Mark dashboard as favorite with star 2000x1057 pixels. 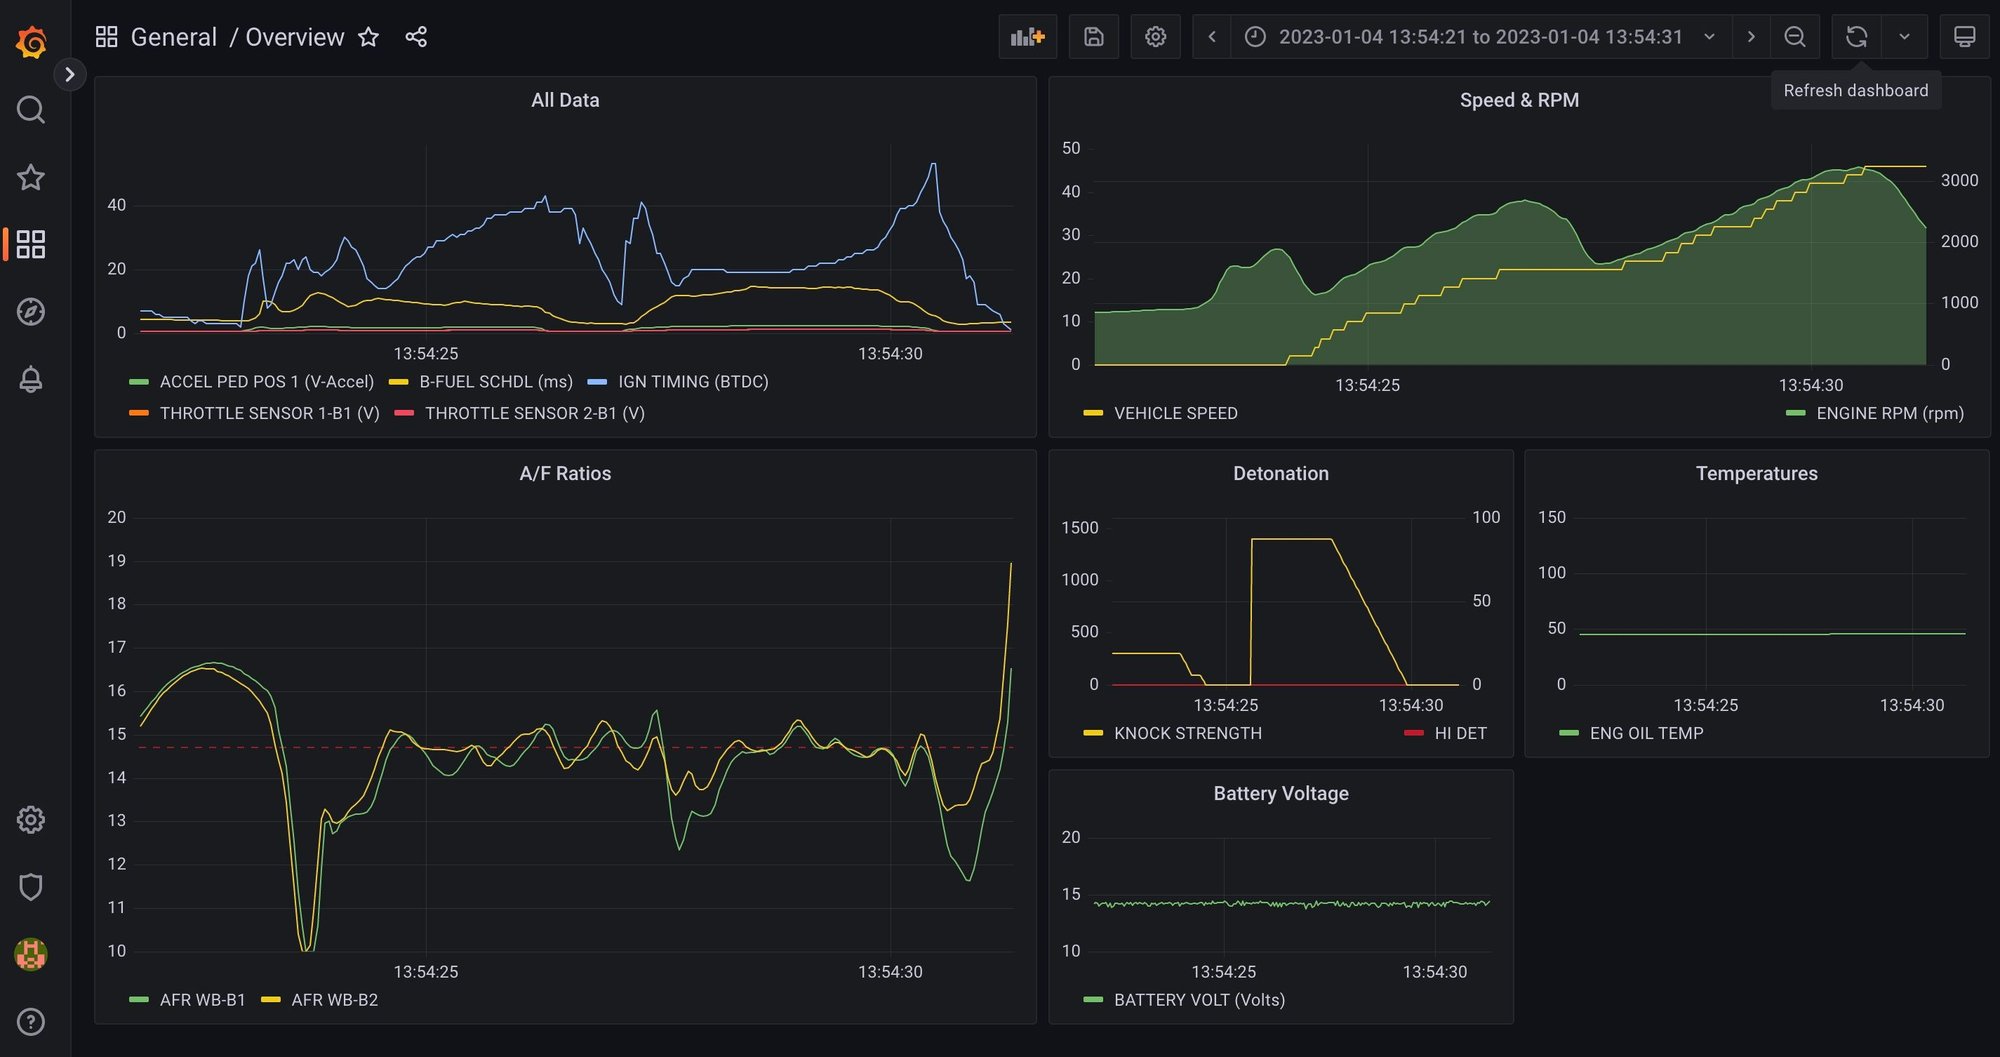point(369,37)
